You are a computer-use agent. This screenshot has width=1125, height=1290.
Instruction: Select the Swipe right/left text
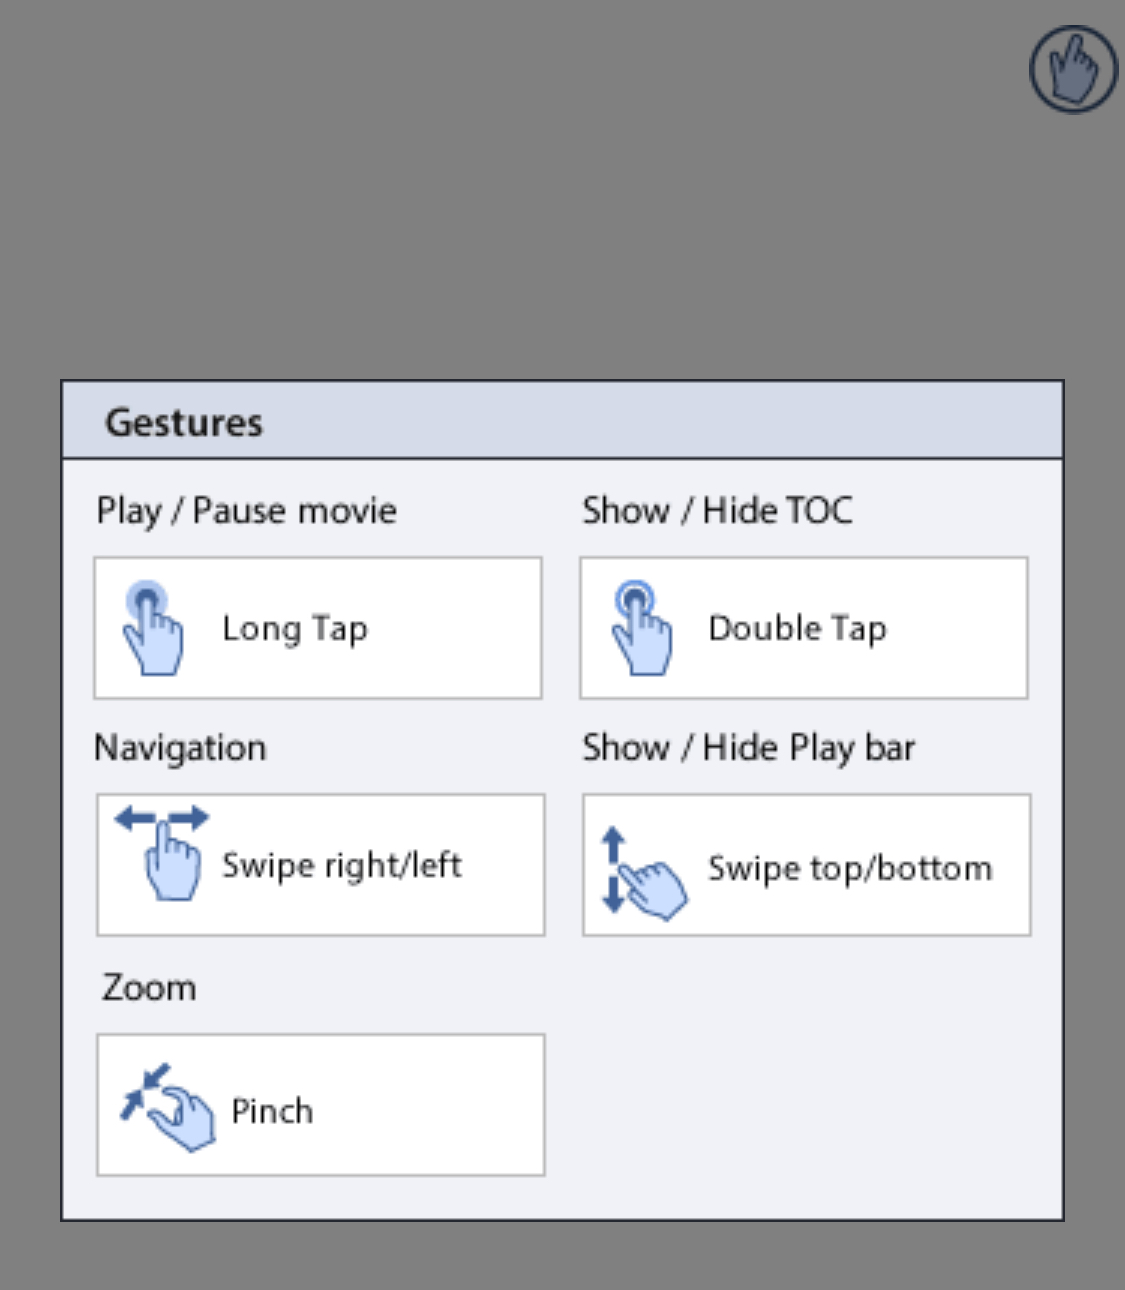342,865
